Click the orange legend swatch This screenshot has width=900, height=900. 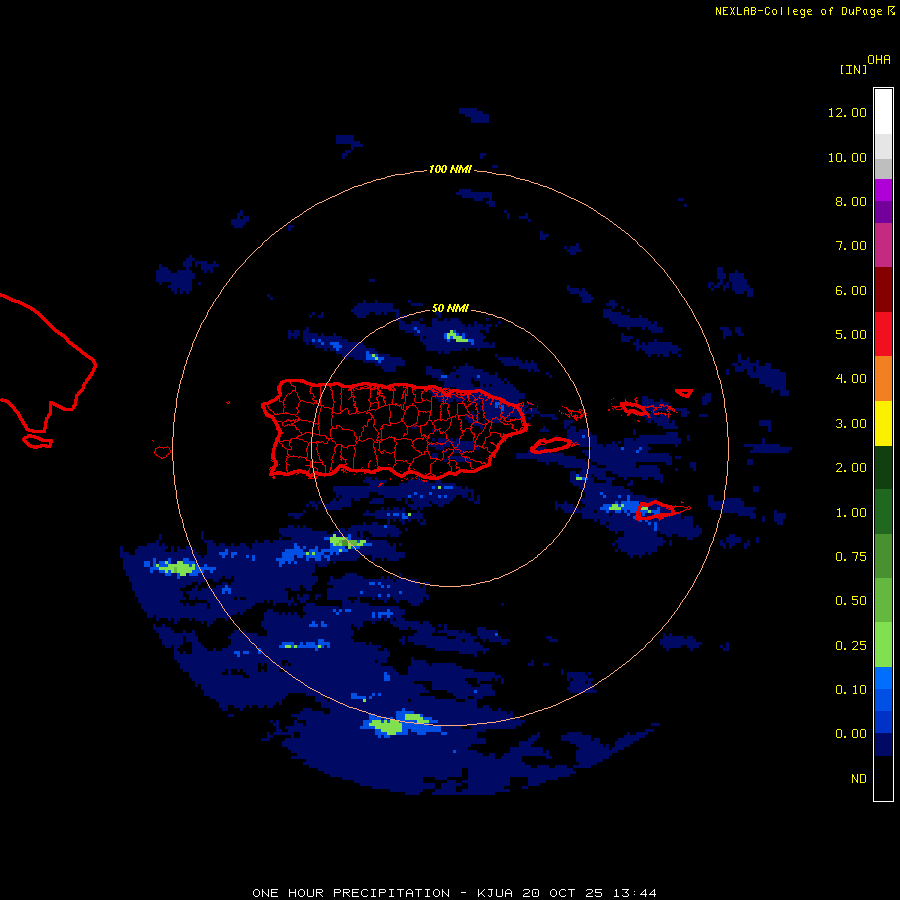click(883, 378)
